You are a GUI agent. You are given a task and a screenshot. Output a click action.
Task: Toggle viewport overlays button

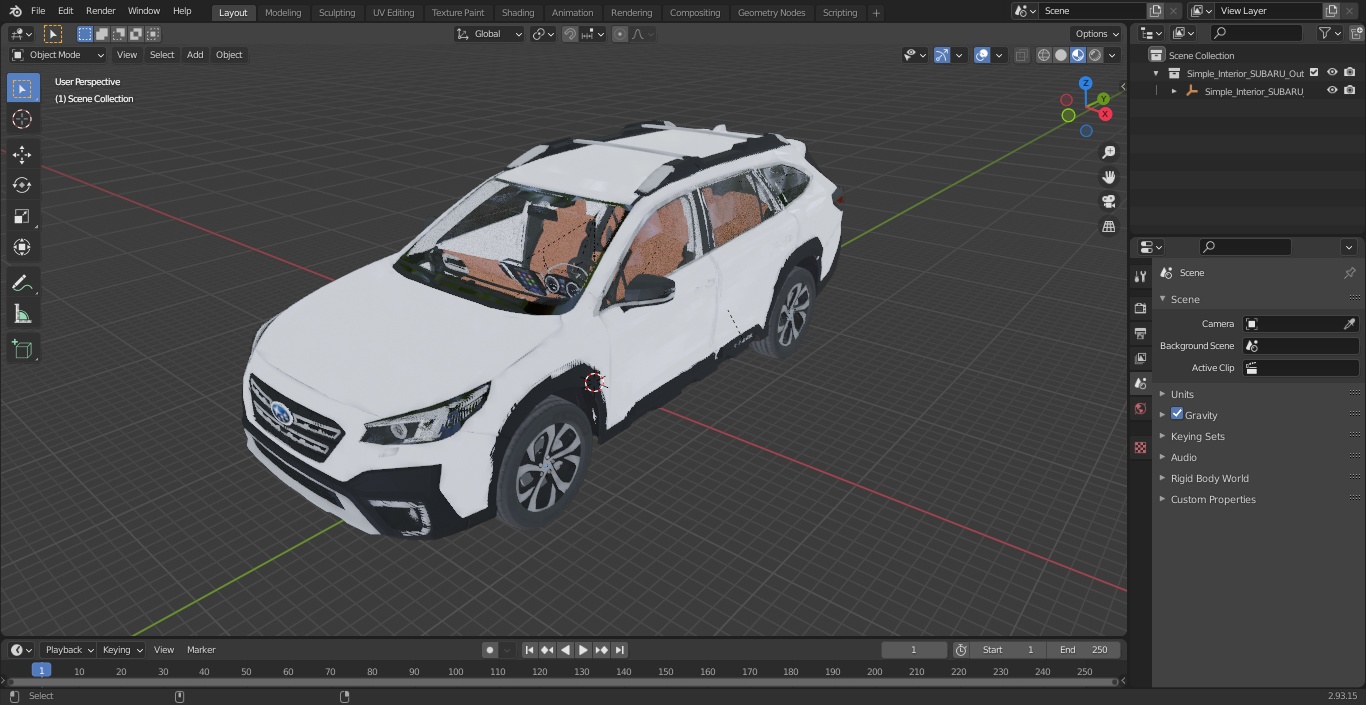coord(982,55)
